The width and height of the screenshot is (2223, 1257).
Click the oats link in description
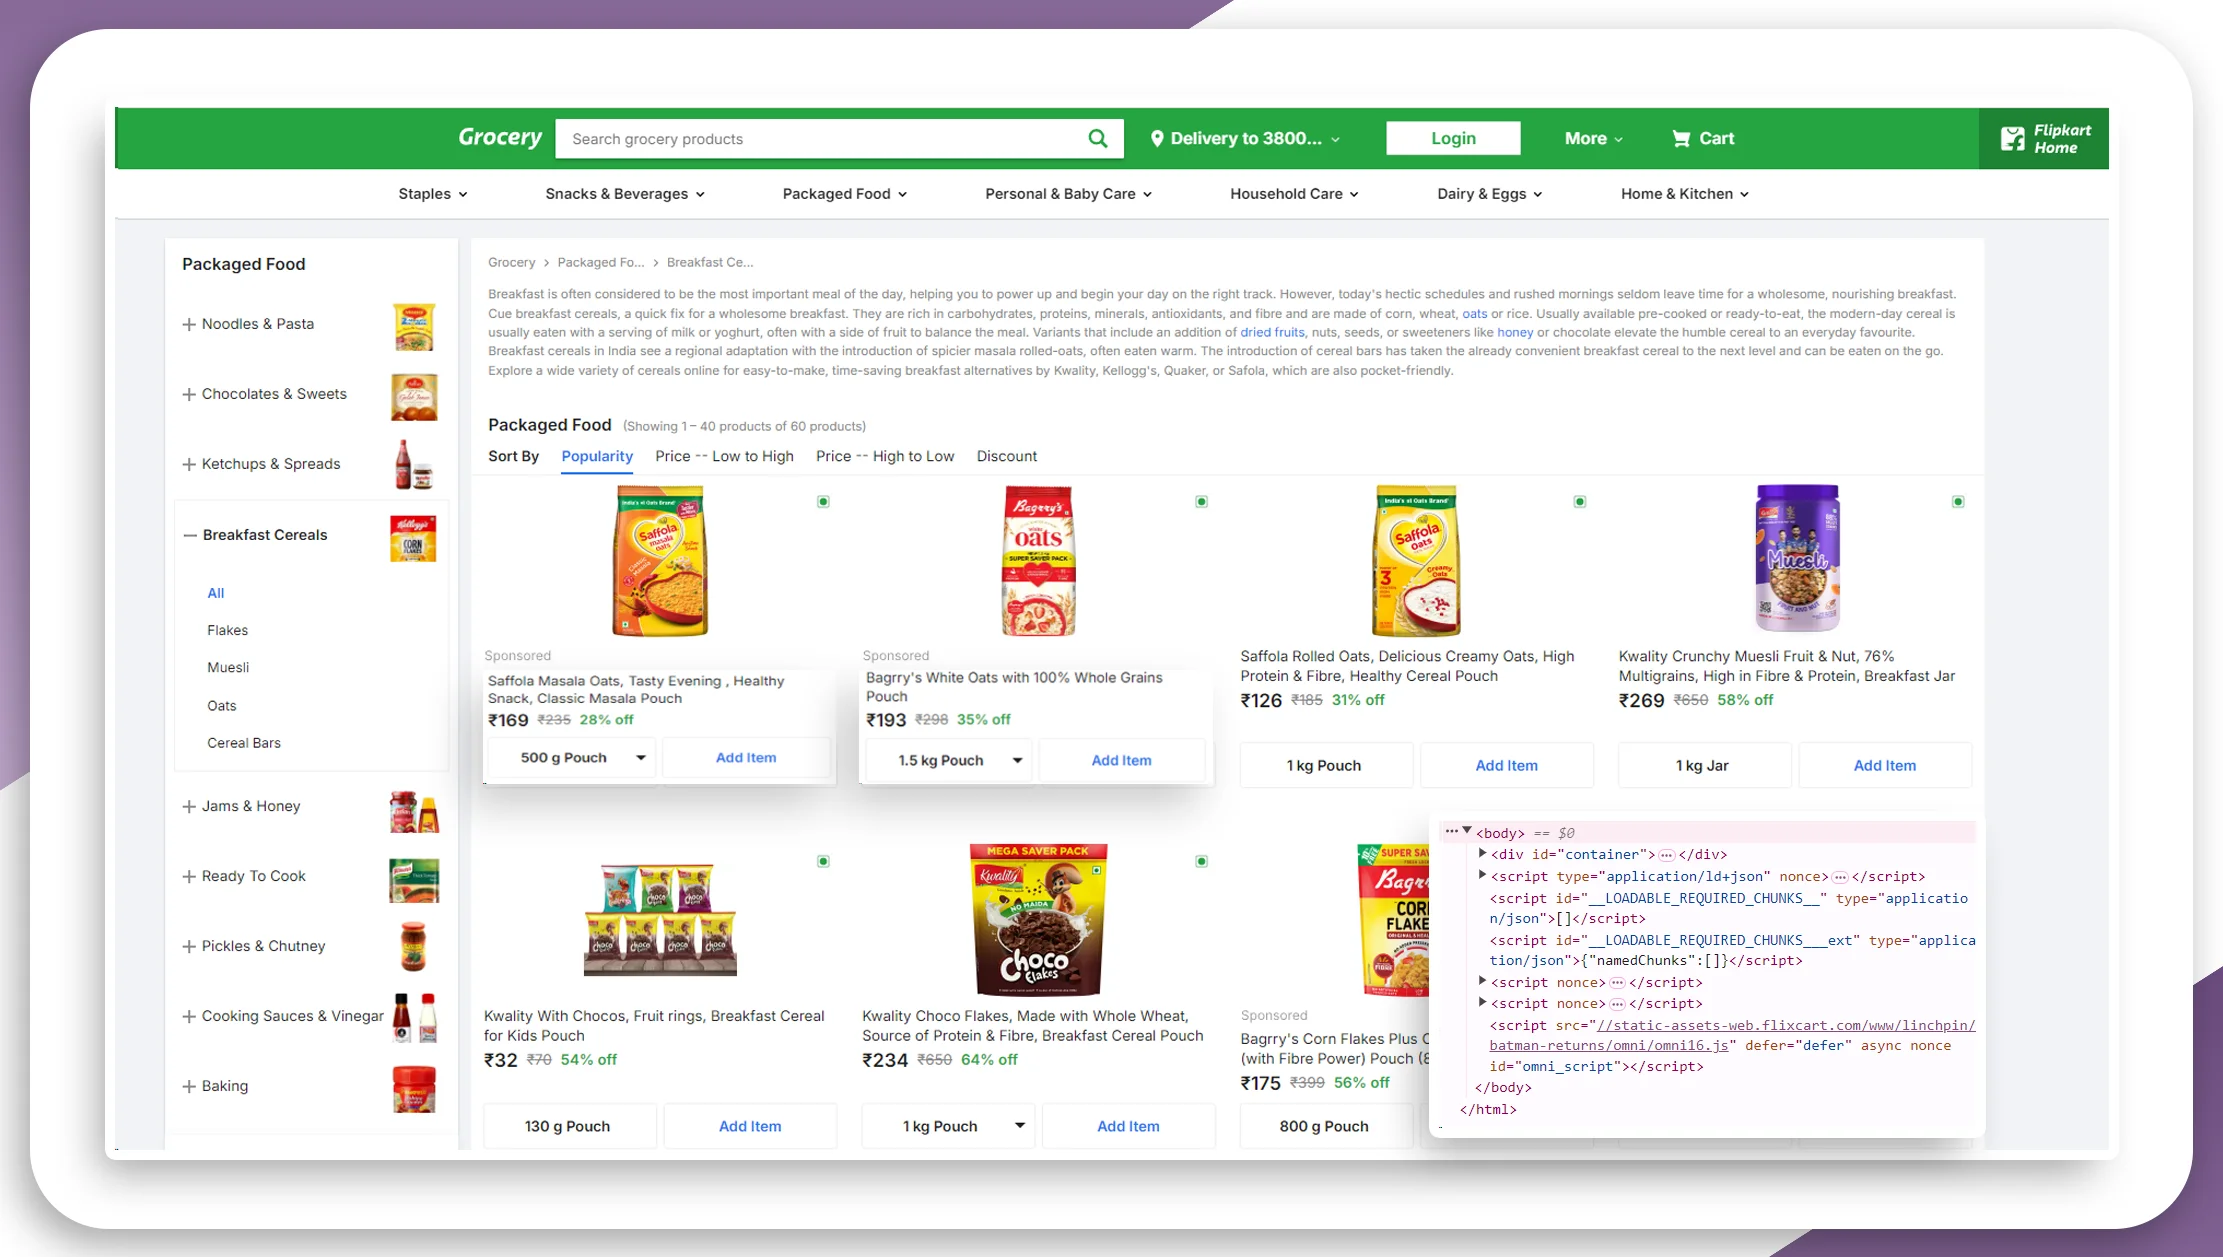pyautogui.click(x=1474, y=313)
